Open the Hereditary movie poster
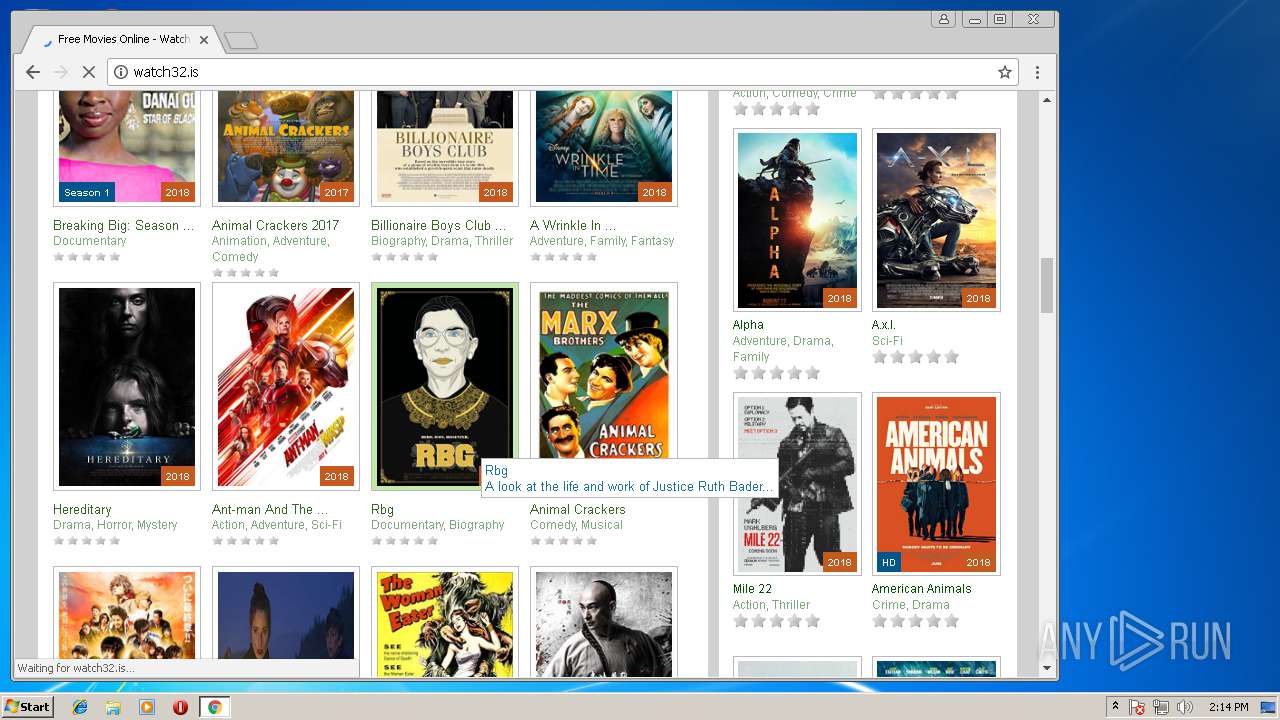This screenshot has height=720, width=1280. tap(127, 386)
